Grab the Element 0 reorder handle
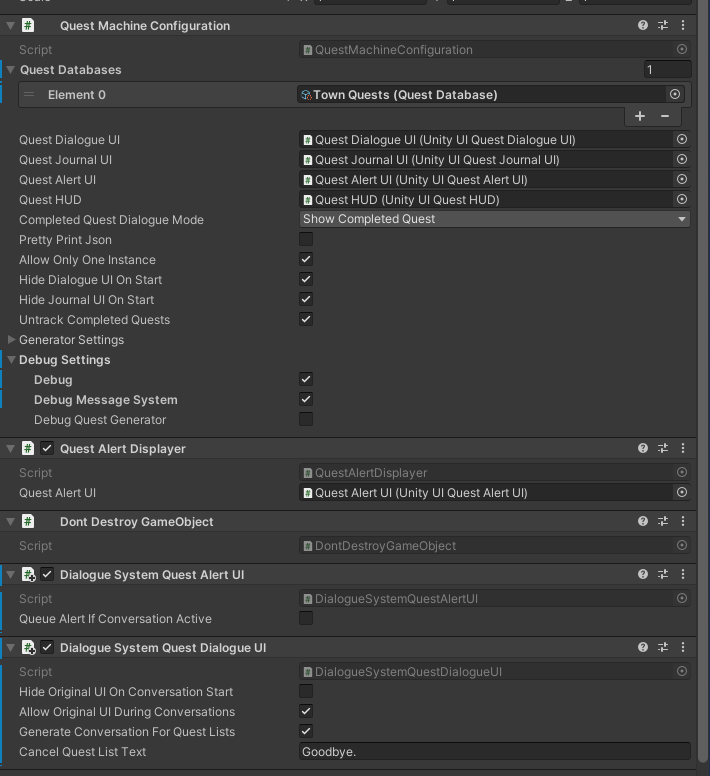Image resolution: width=710 pixels, height=776 pixels. [x=29, y=95]
